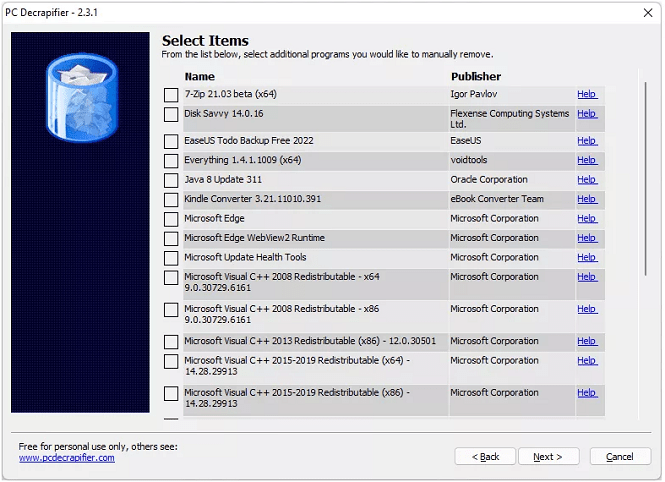The width and height of the screenshot is (665, 482).
Task: Click the Flexense Computing Systems Ltd. cell
Action: (510, 119)
